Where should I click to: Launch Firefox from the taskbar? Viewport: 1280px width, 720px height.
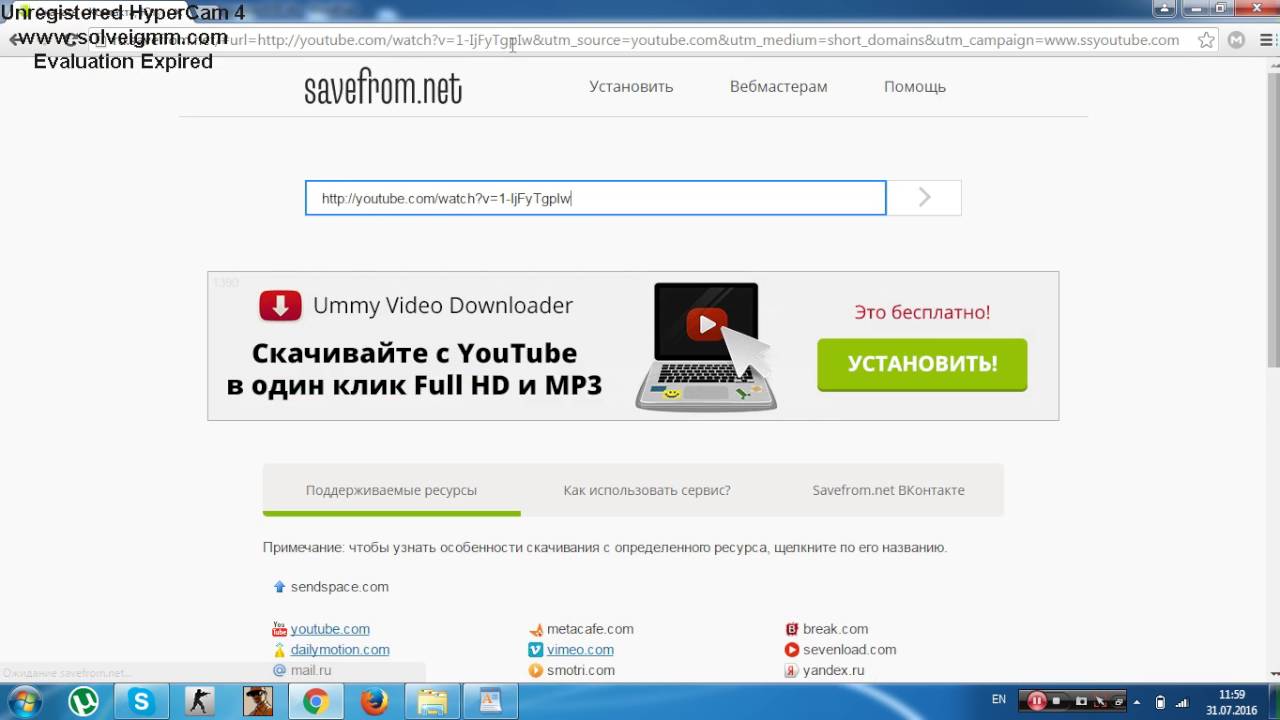(x=374, y=702)
